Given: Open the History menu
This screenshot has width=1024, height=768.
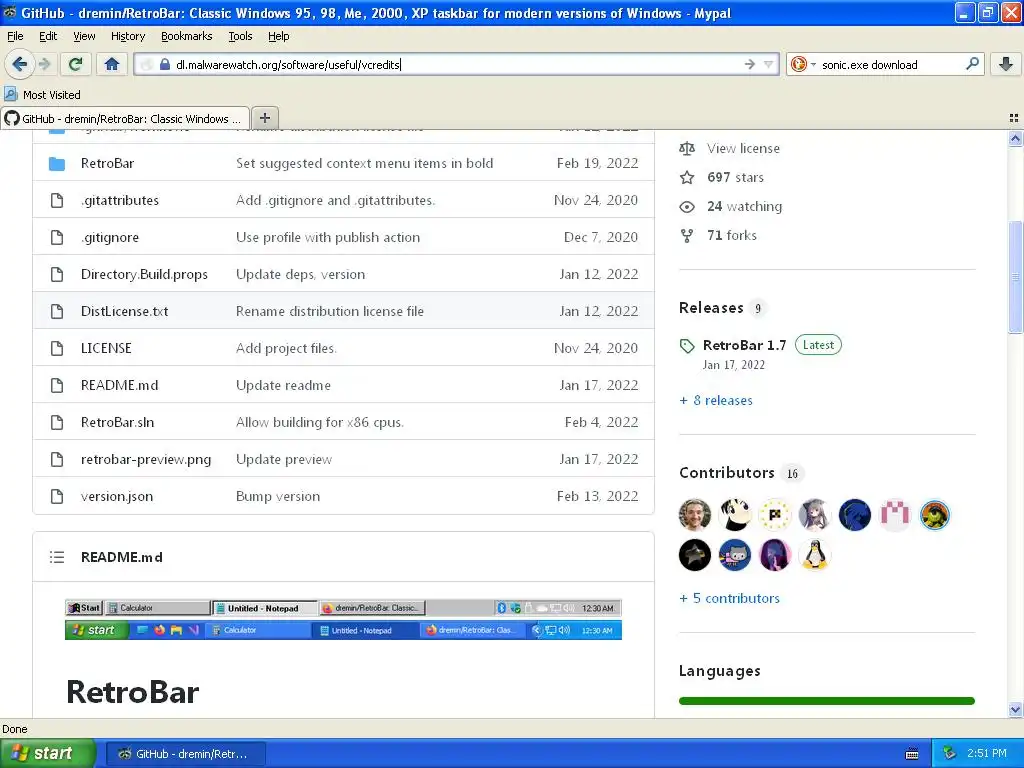Looking at the screenshot, I should tap(128, 36).
